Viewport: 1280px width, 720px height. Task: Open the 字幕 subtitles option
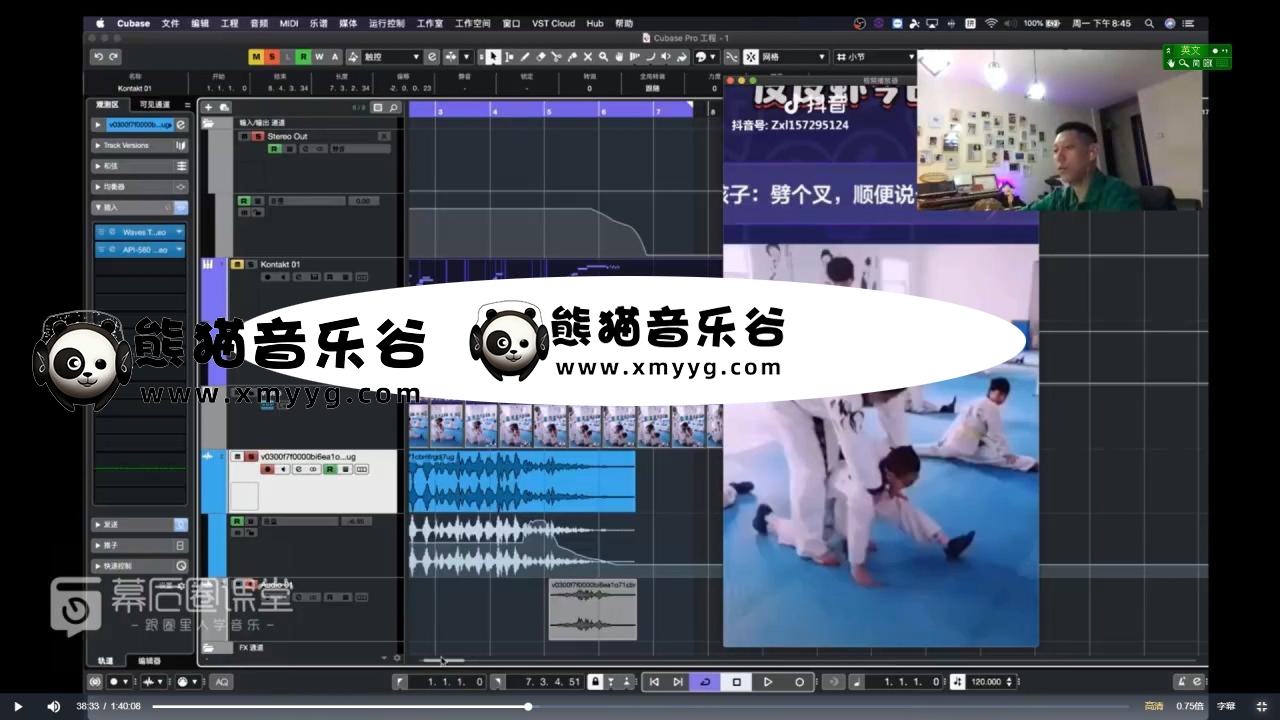point(1226,706)
